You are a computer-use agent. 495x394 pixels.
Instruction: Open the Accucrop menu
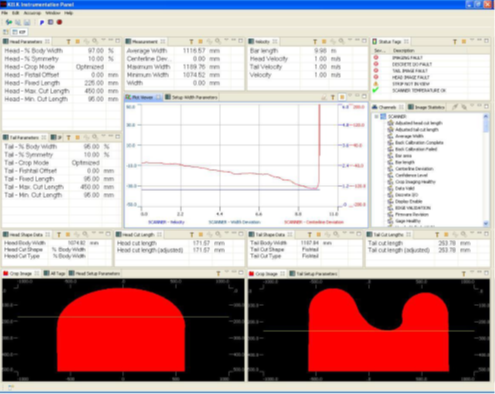click(x=32, y=13)
